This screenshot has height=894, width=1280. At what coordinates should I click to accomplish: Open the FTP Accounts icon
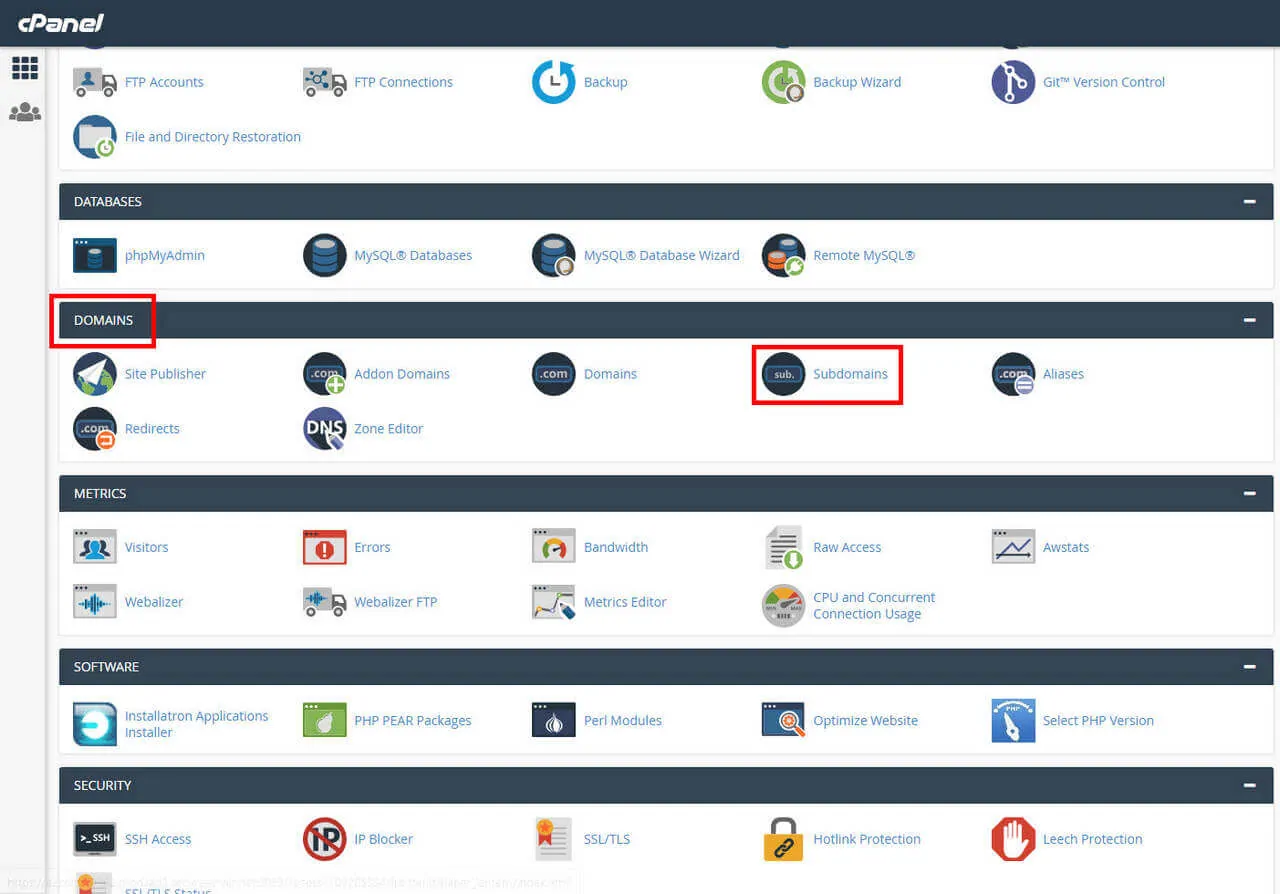coord(95,82)
